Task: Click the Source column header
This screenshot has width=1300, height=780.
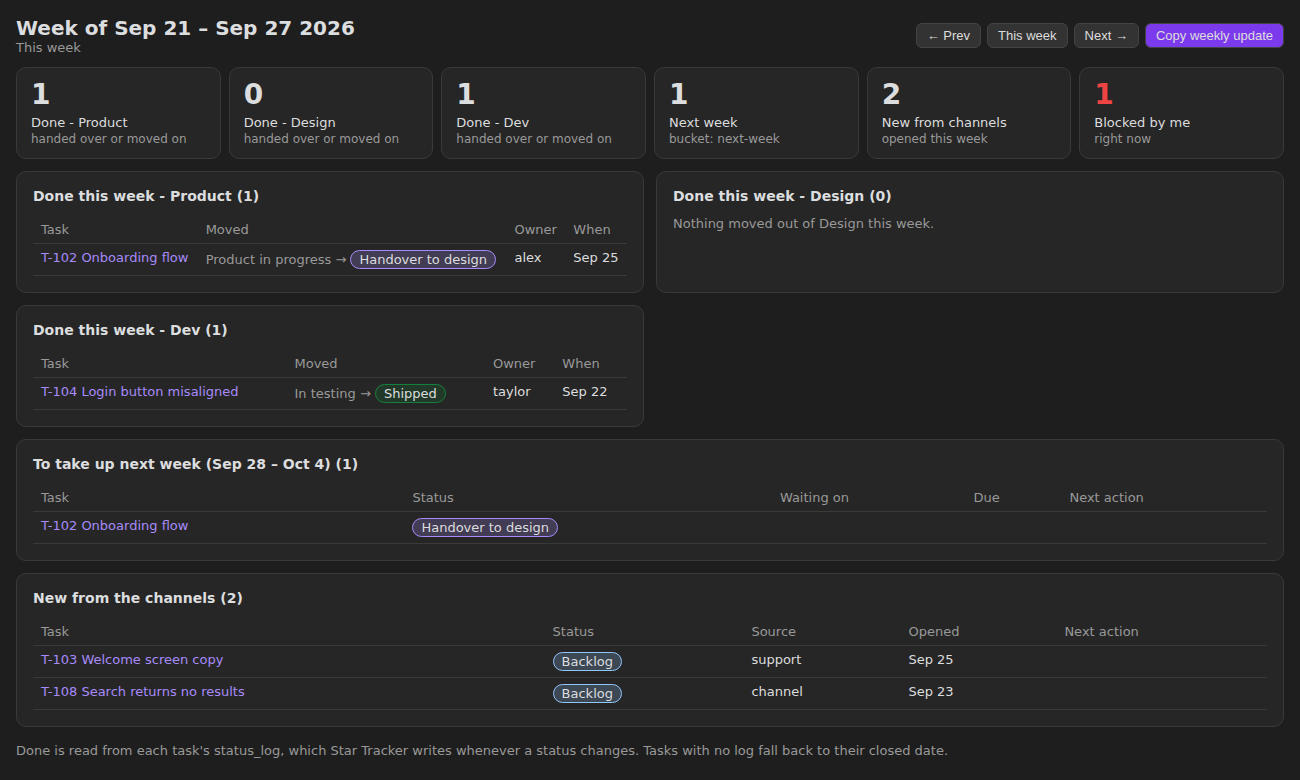Action: [x=774, y=632]
